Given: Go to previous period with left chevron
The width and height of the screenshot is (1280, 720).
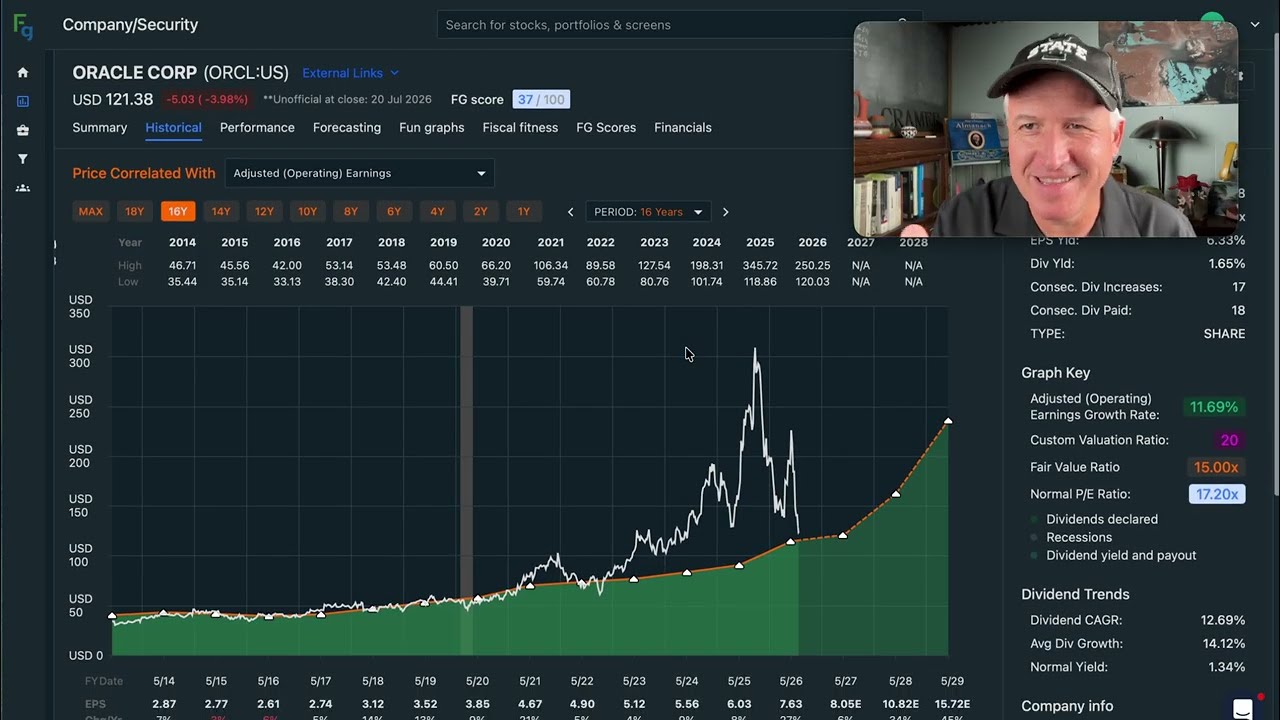Looking at the screenshot, I should [571, 212].
